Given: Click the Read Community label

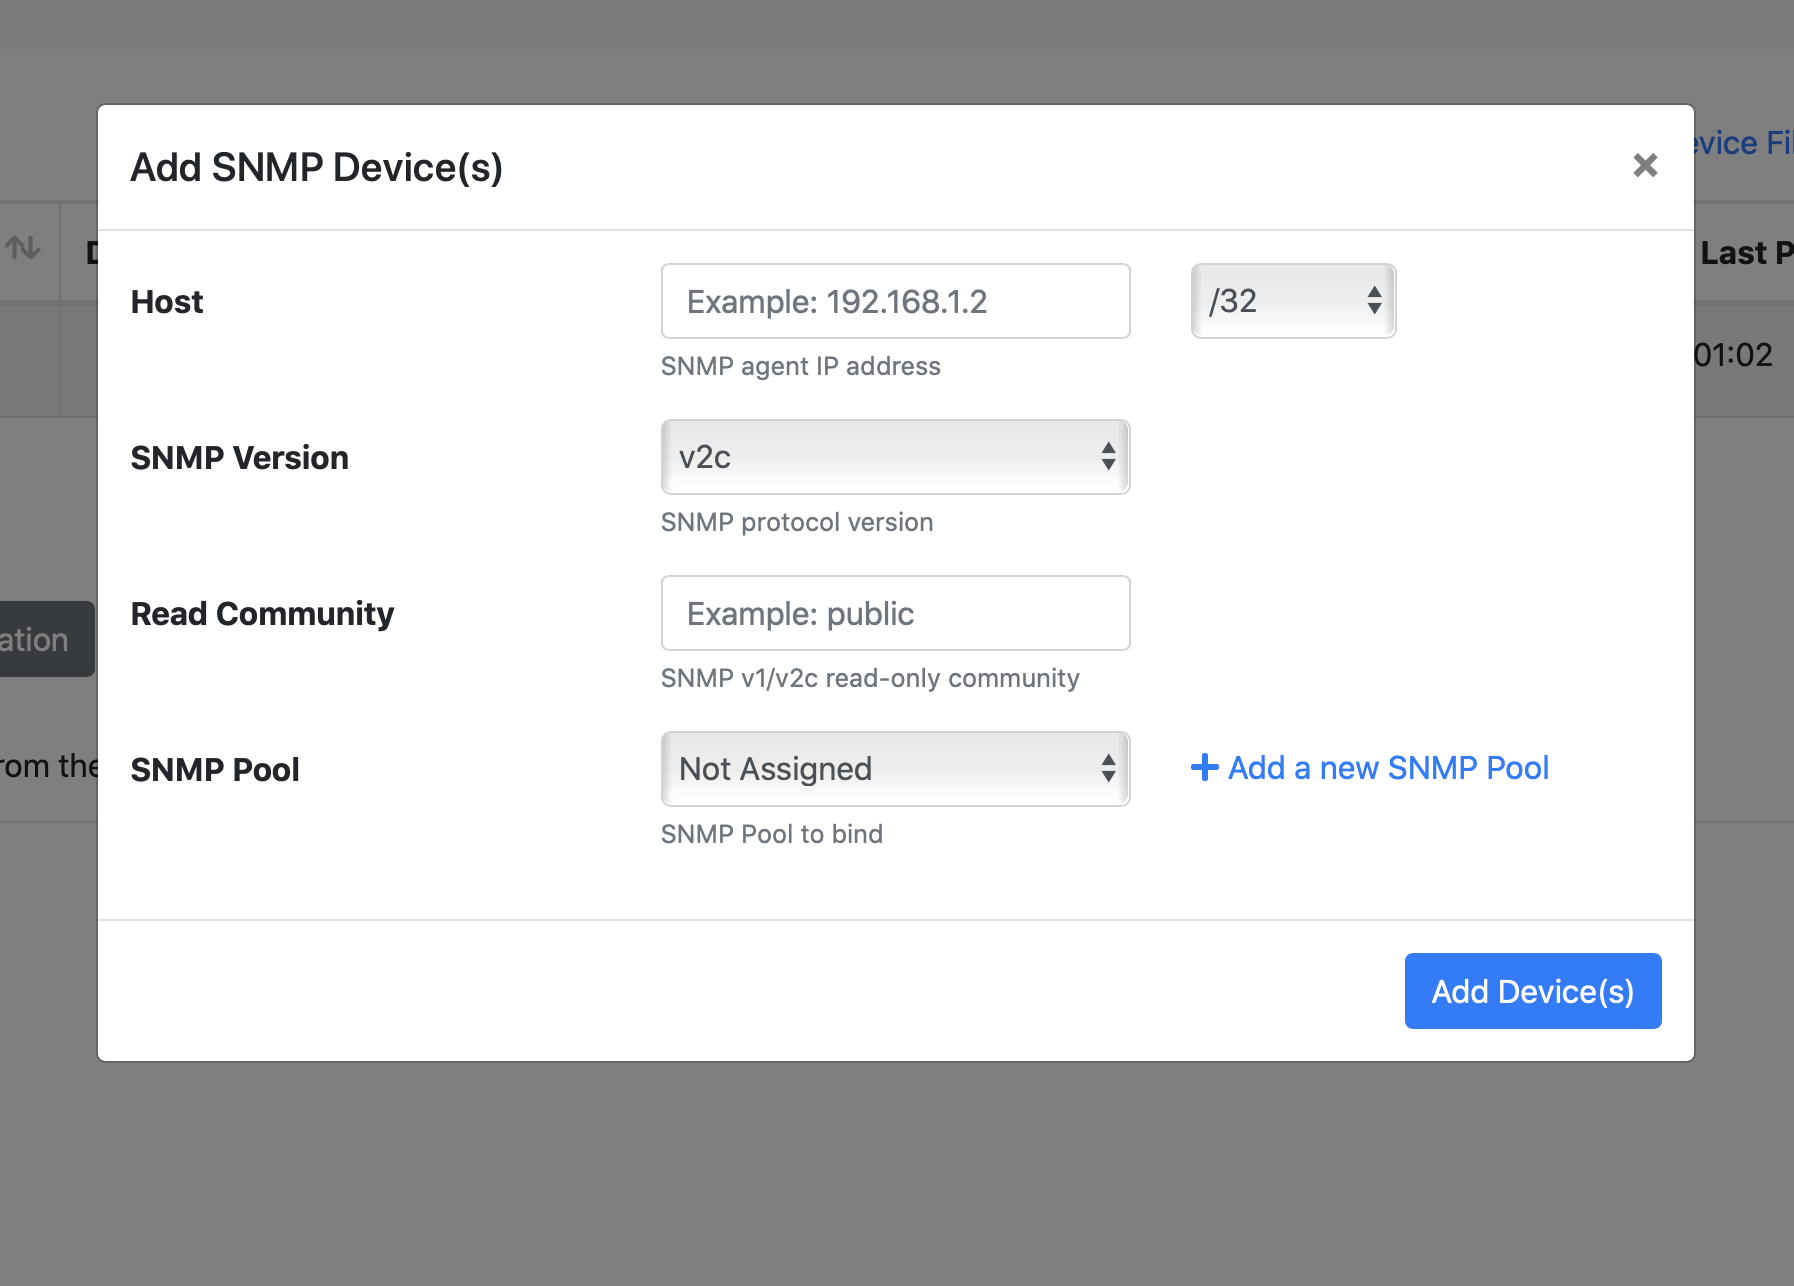Looking at the screenshot, I should [262, 614].
